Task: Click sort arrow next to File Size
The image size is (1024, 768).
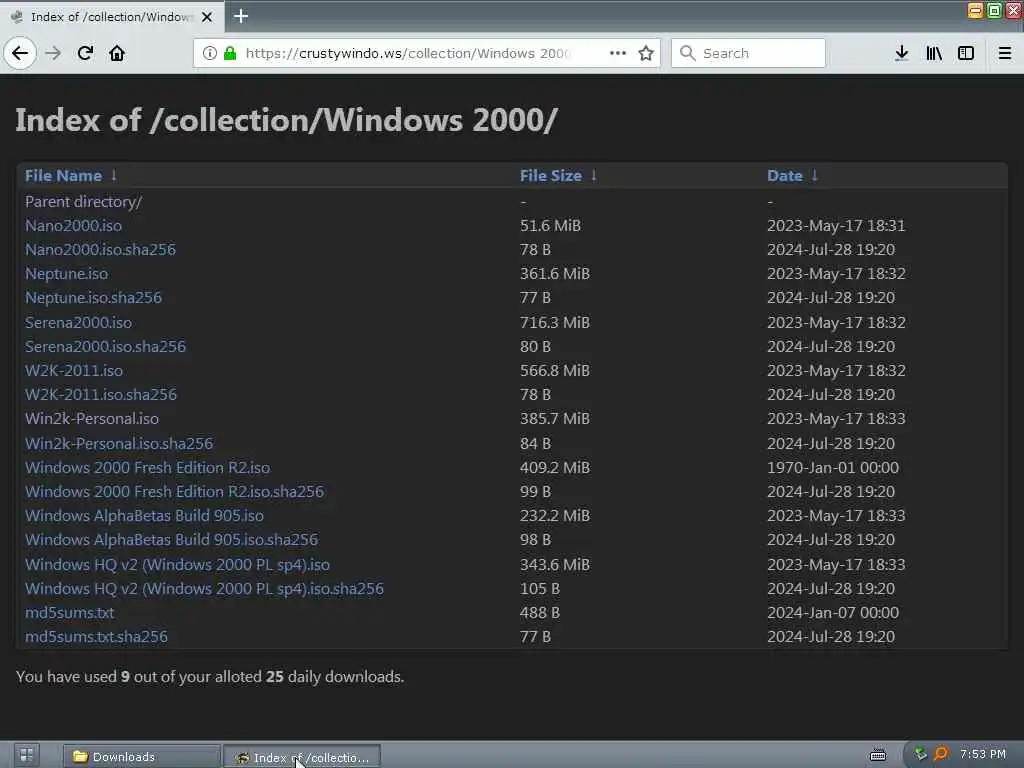Action: [x=593, y=175]
